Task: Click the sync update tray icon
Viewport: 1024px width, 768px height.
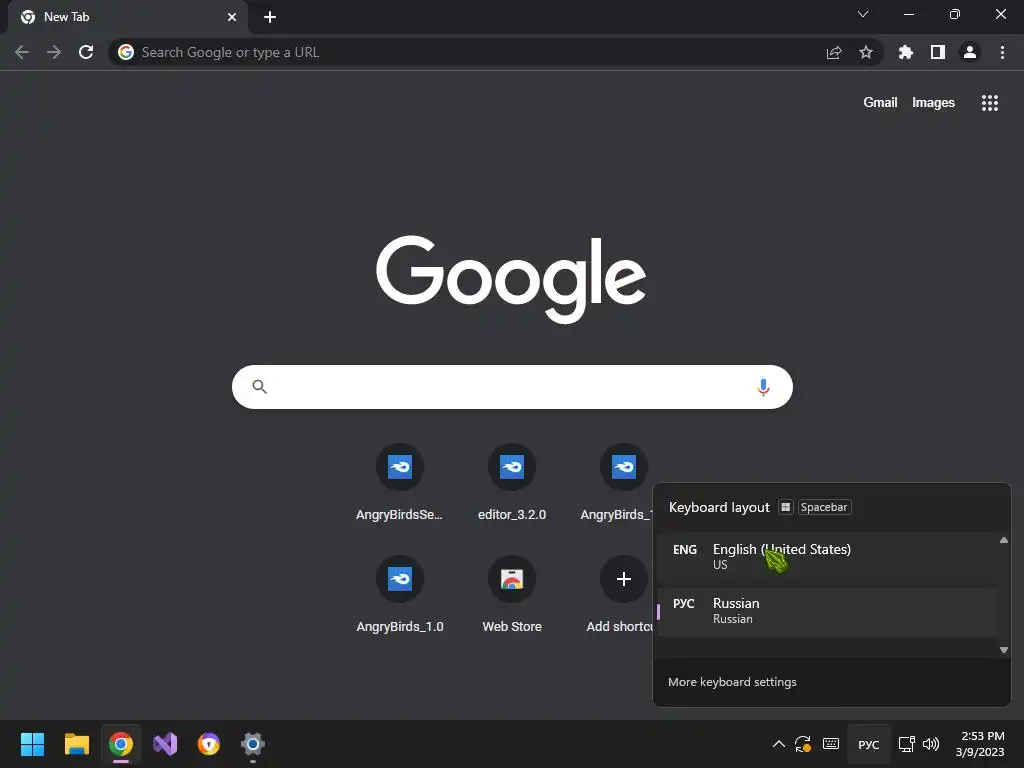Action: (x=803, y=744)
